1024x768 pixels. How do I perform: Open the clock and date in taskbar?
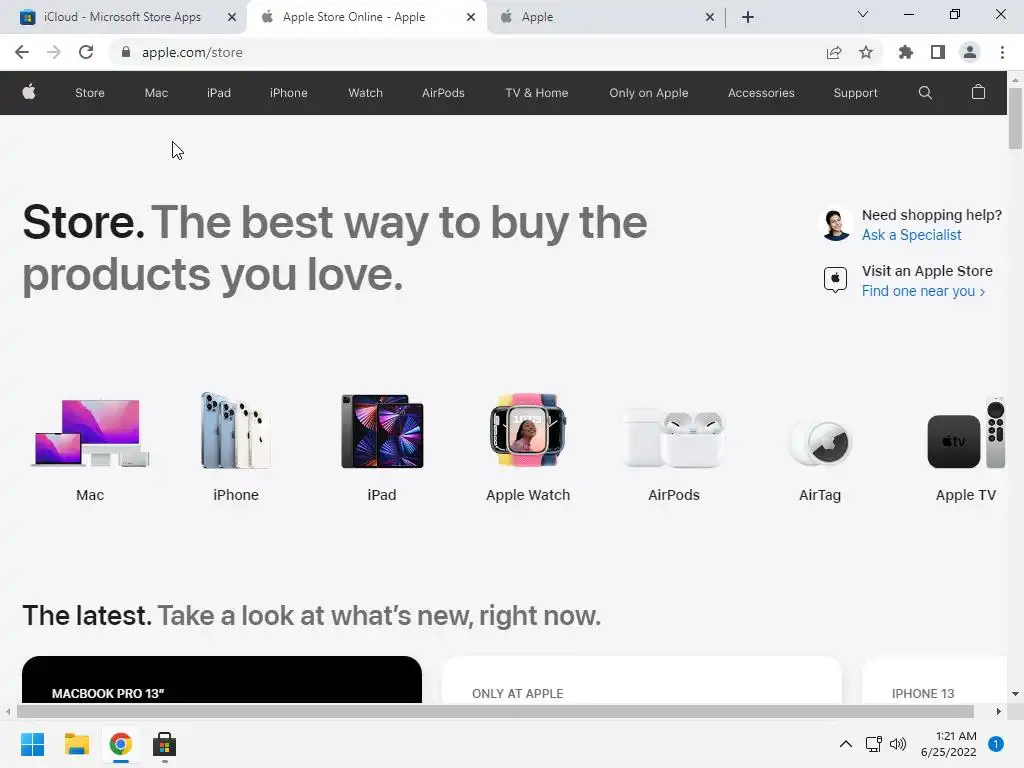948,744
